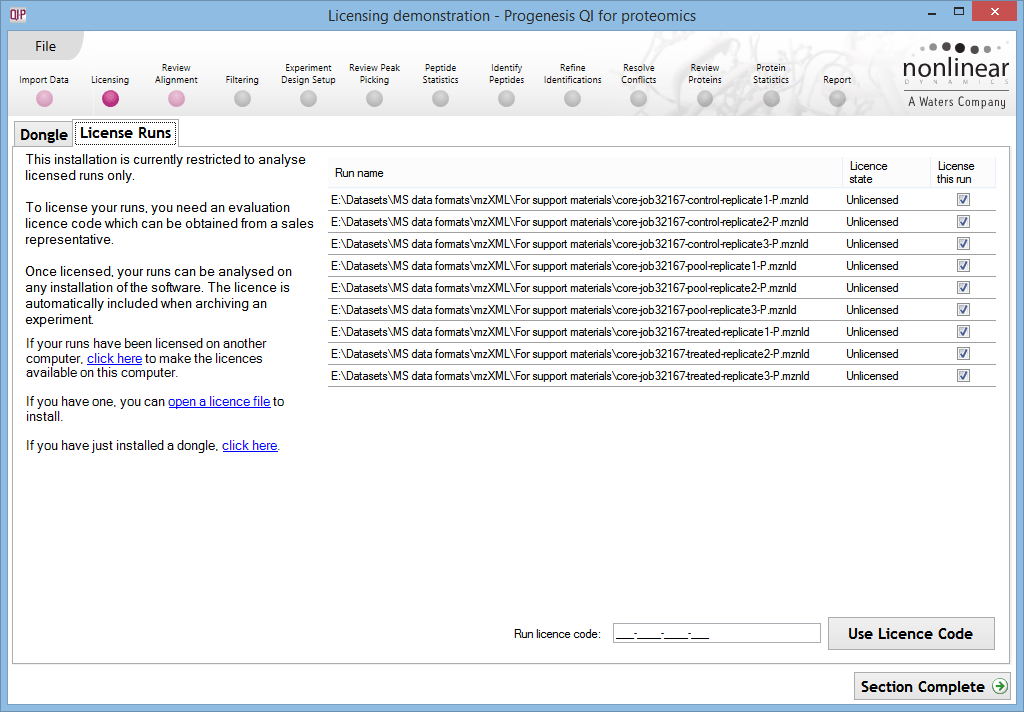Select the control-replicate3-P.mznld run name
The image size is (1024, 712).
[x=570, y=244]
